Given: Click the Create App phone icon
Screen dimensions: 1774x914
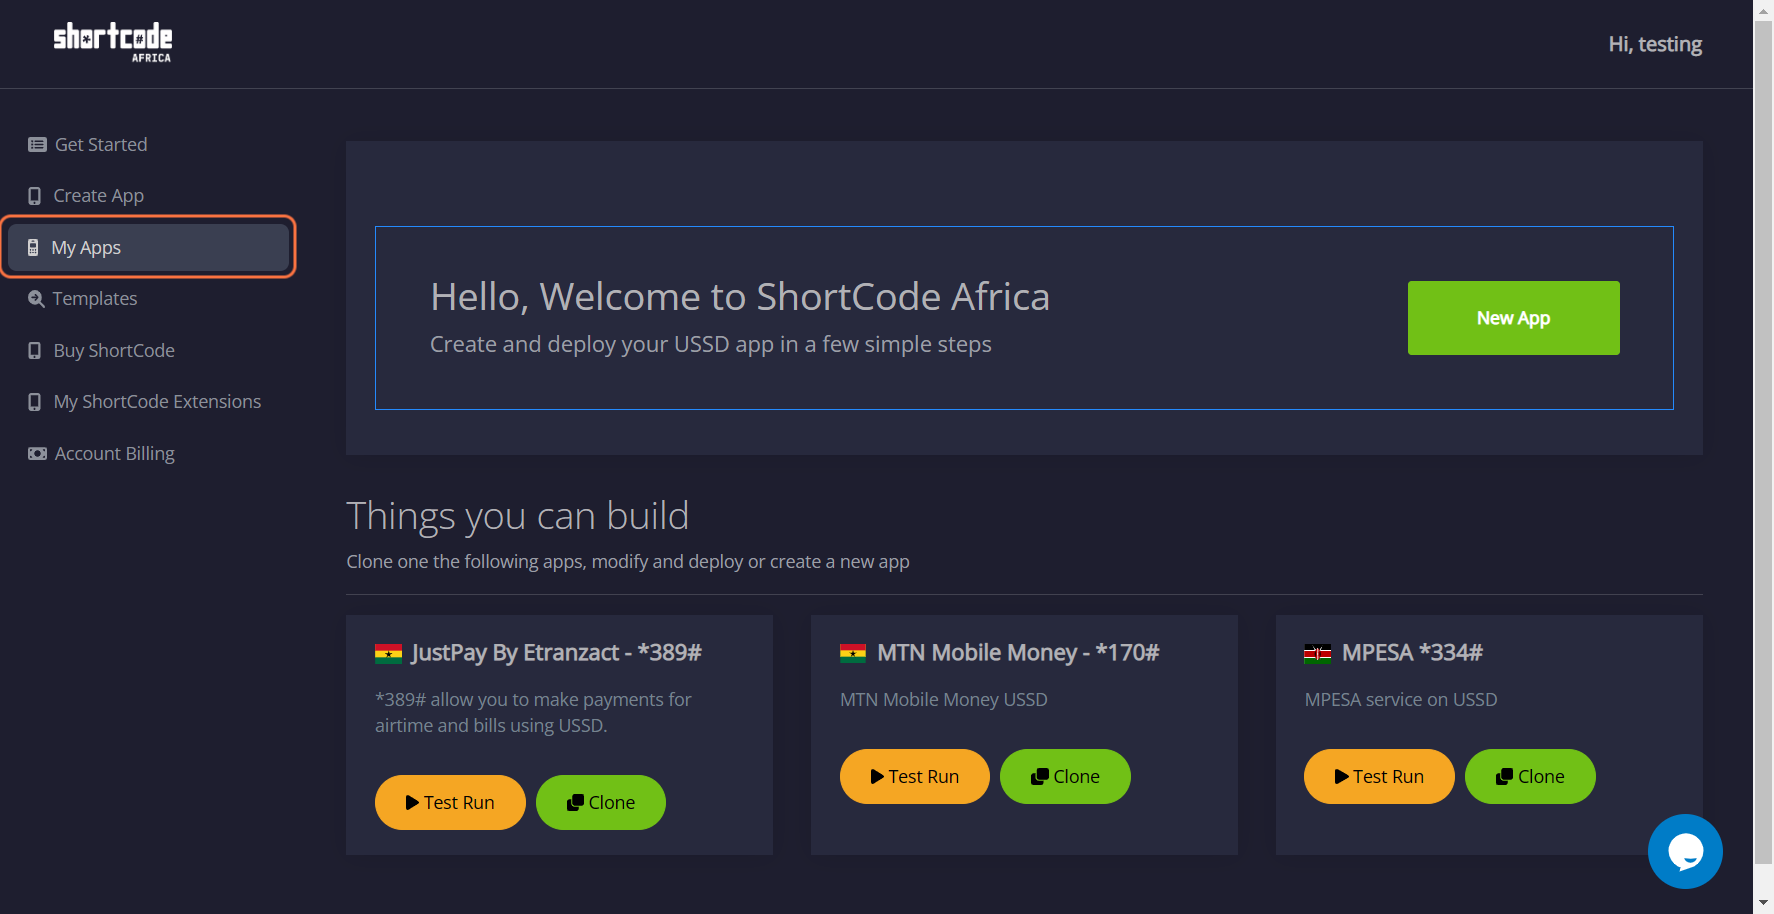Looking at the screenshot, I should [x=35, y=196].
